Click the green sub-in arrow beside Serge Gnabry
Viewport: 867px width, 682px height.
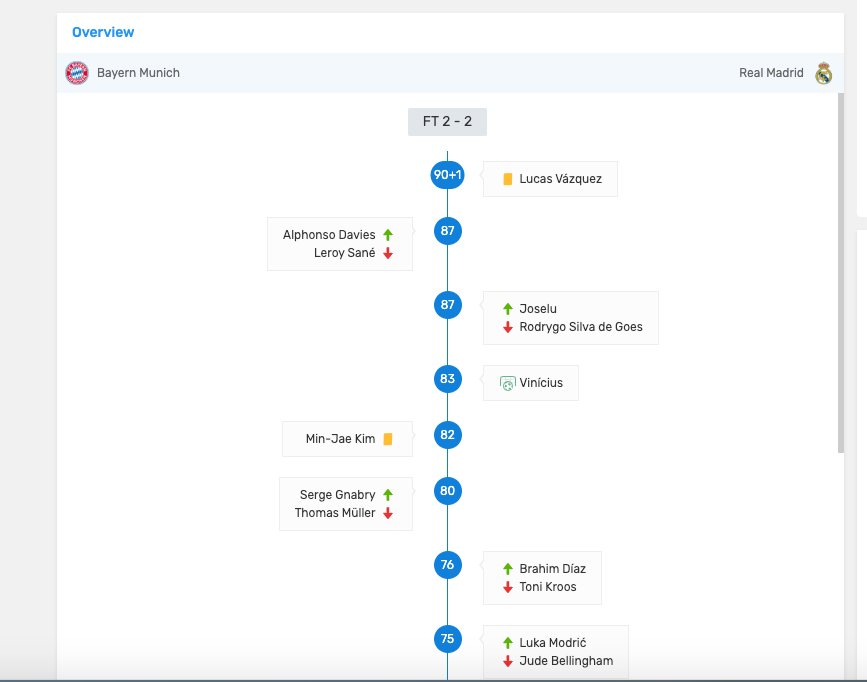coord(388,495)
